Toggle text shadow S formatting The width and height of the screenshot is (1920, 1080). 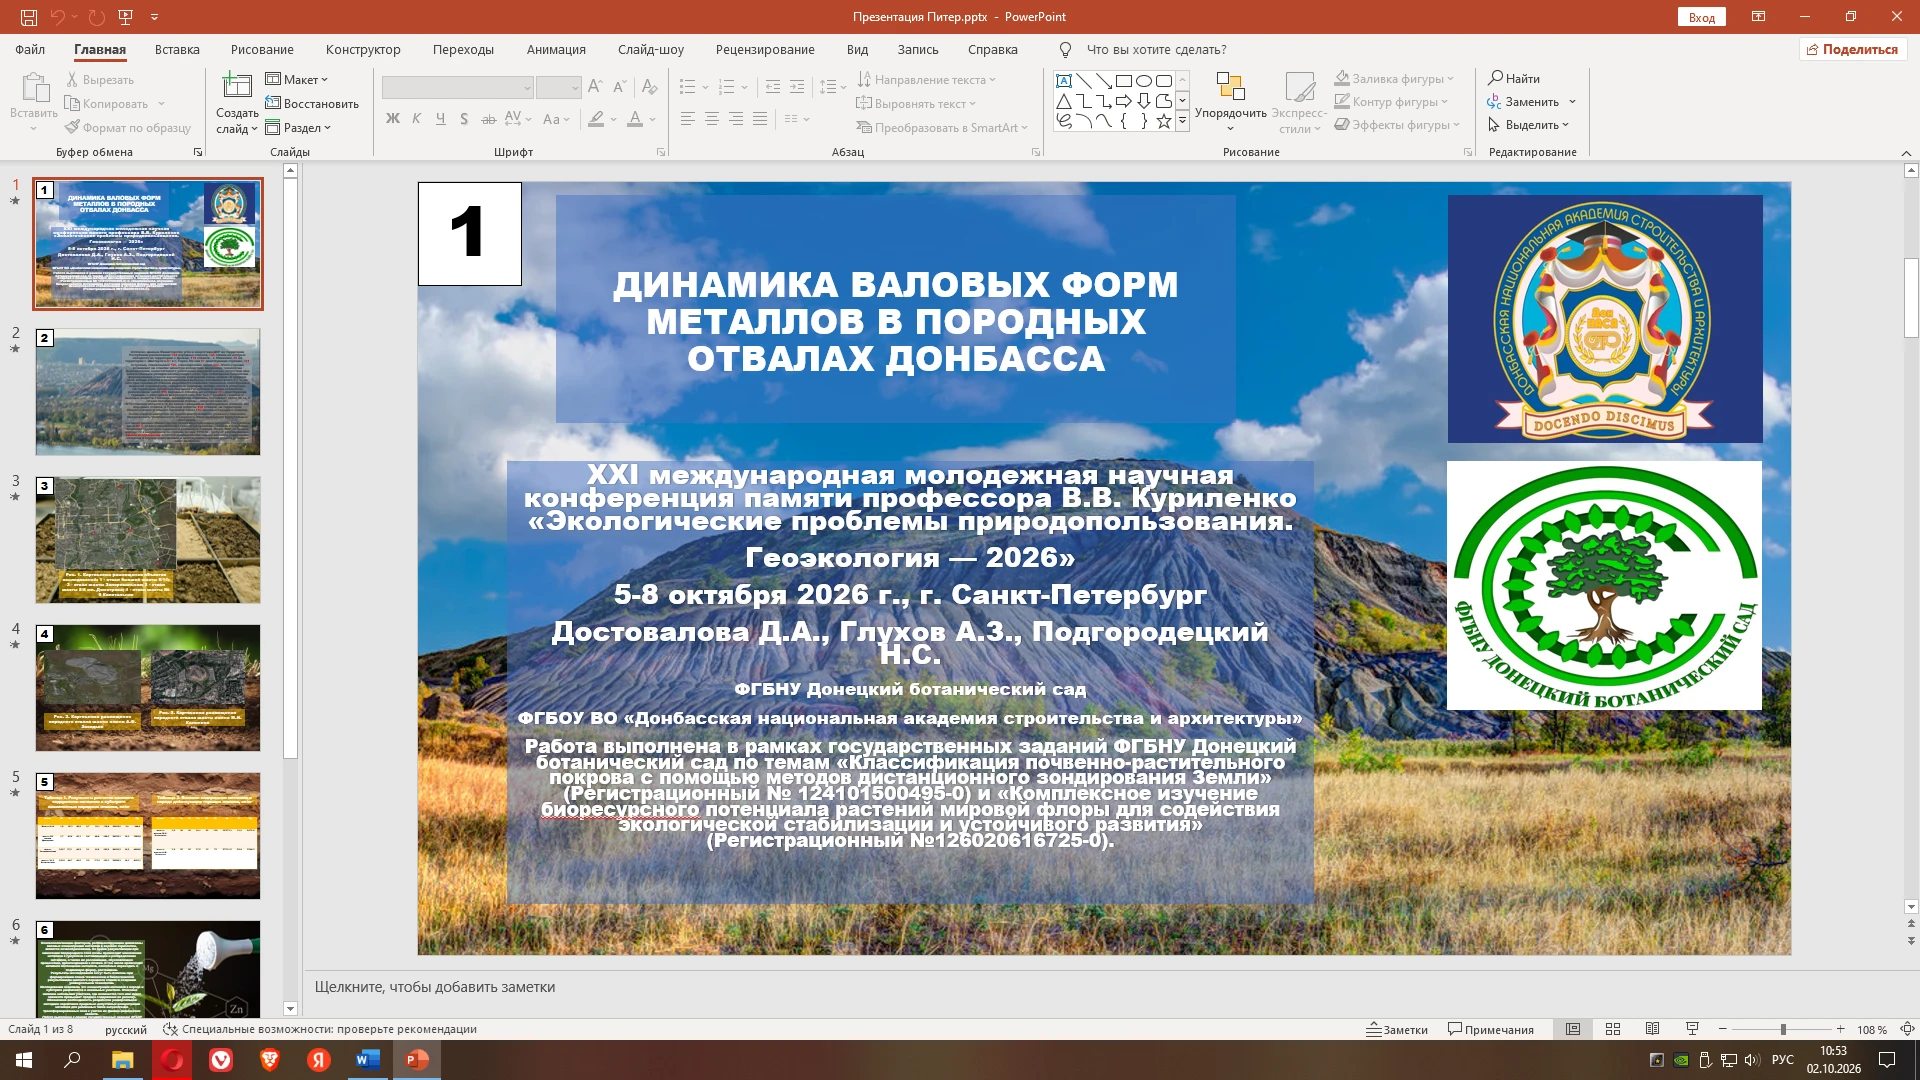pyautogui.click(x=464, y=119)
